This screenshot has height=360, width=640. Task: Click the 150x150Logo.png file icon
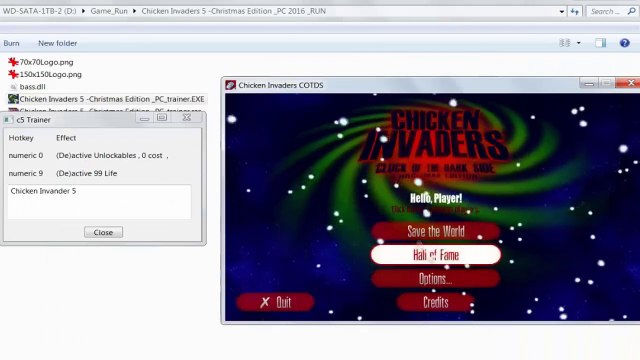(x=13, y=74)
